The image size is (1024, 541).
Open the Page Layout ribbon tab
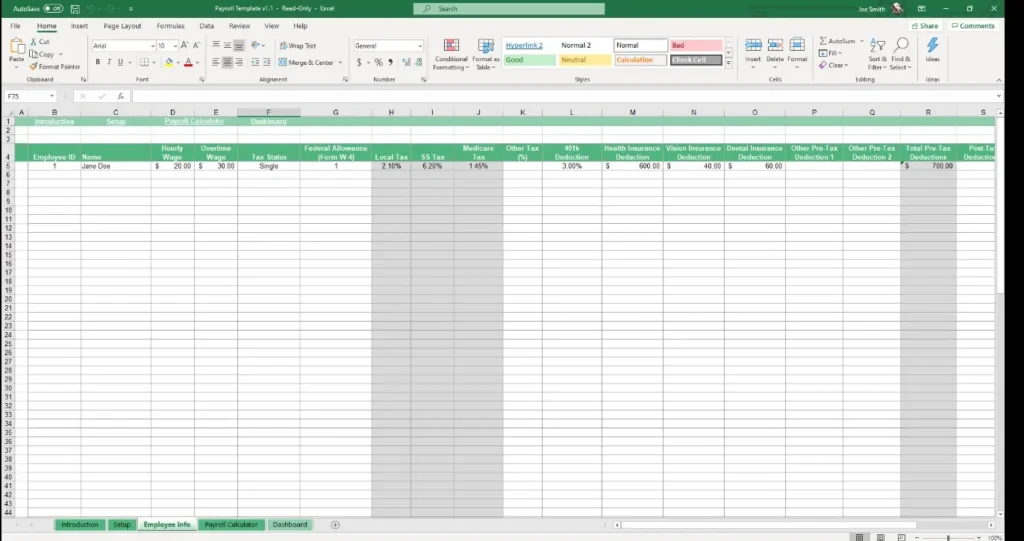point(122,26)
